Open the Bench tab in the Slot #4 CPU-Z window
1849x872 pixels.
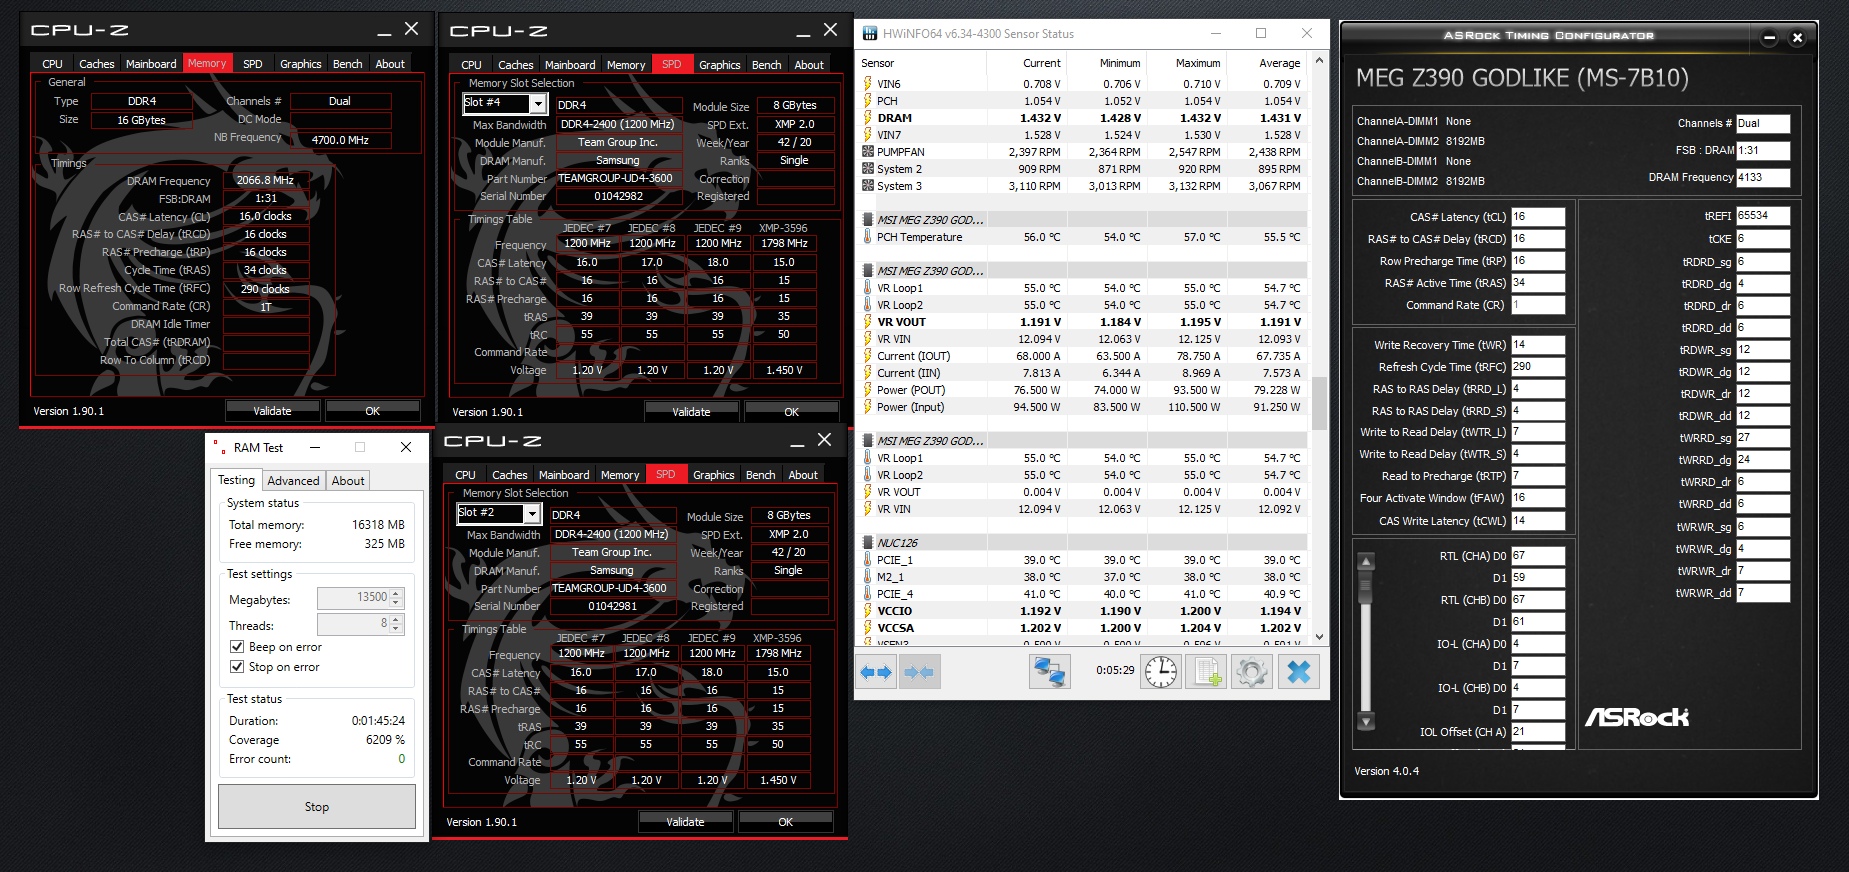pos(767,65)
